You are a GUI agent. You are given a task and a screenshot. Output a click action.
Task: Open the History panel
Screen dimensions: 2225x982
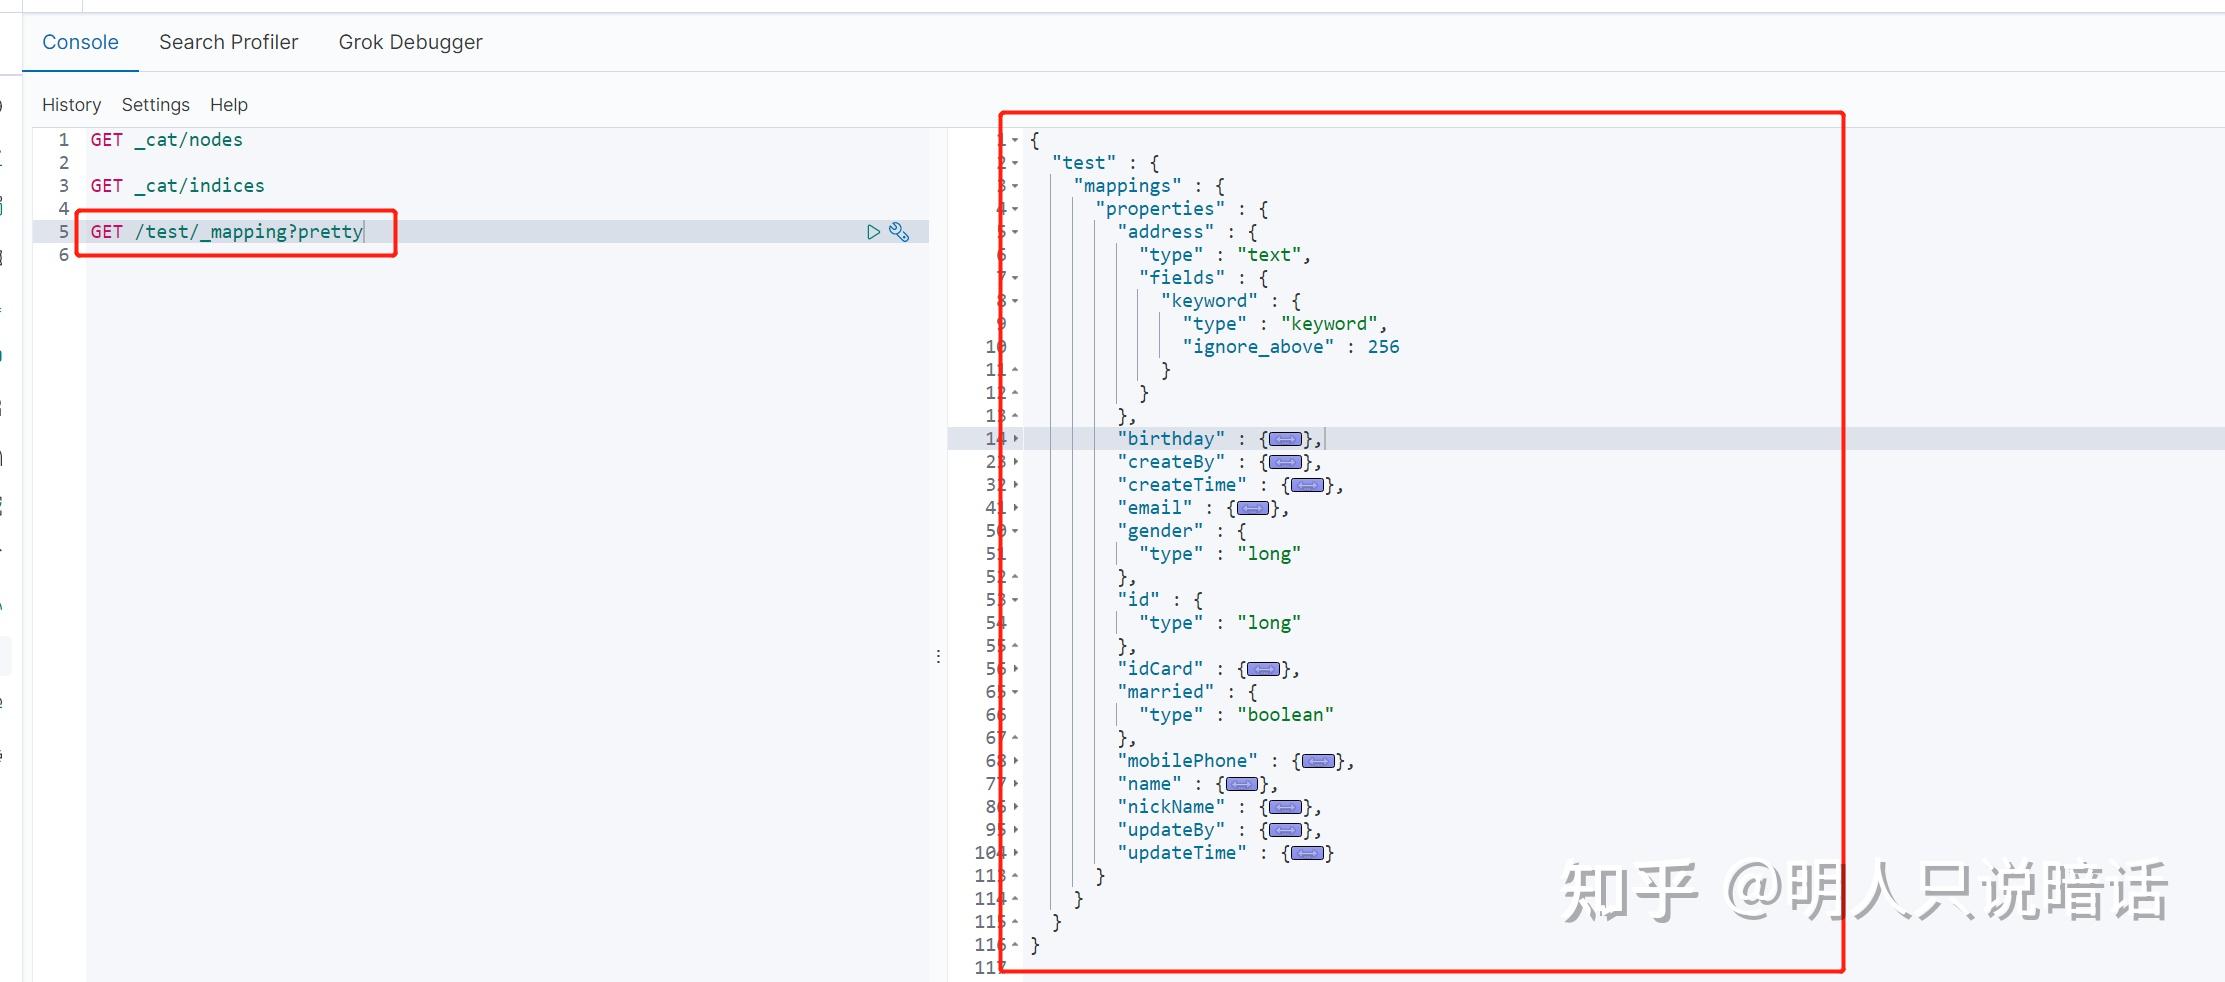[x=71, y=105]
